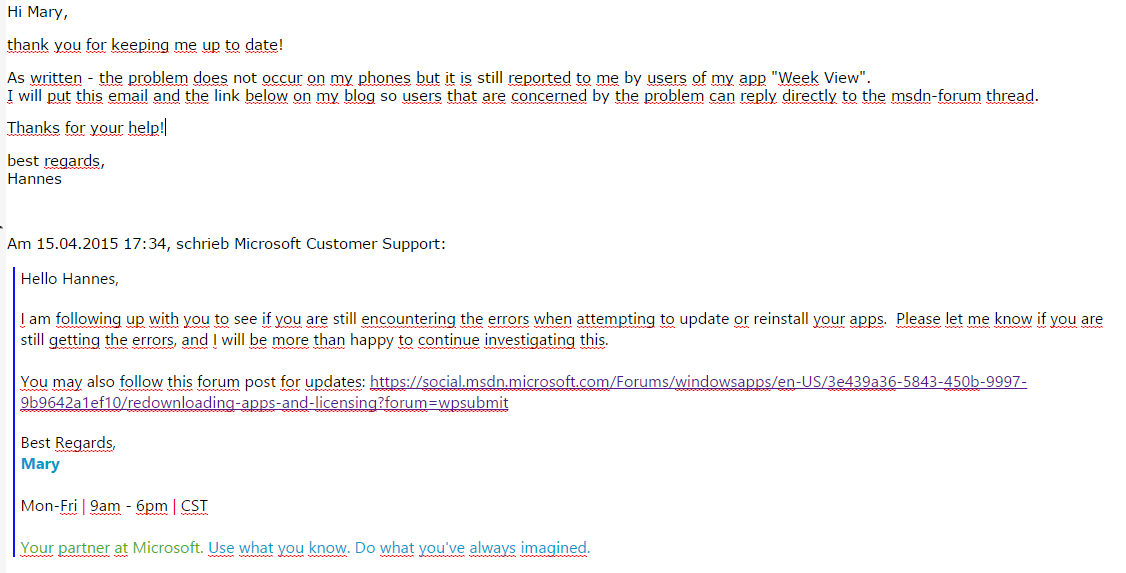
Task: Click "Hello Hannes," in the quoted message
Action: [70, 279]
